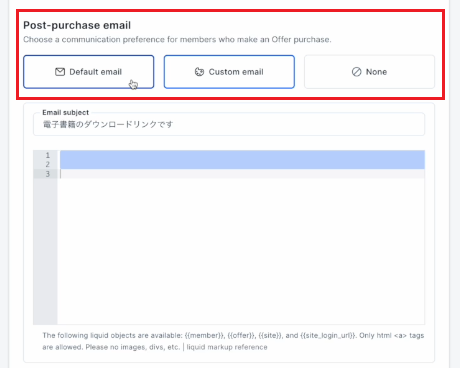This screenshot has width=460, height=368.
Task: Click the empty gutter area below line numbers
Action: click(45, 251)
